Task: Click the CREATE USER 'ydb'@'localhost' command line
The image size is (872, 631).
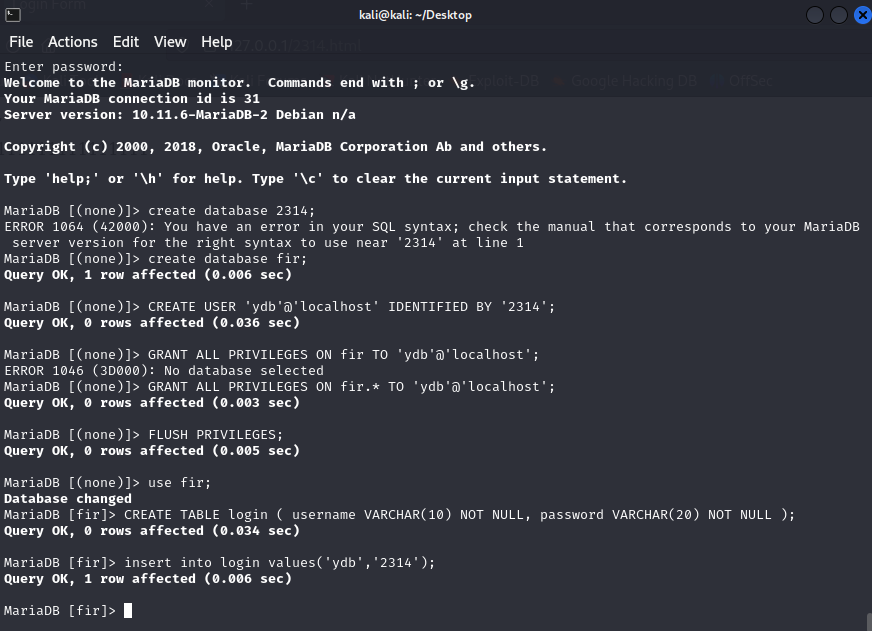Action: point(349,306)
